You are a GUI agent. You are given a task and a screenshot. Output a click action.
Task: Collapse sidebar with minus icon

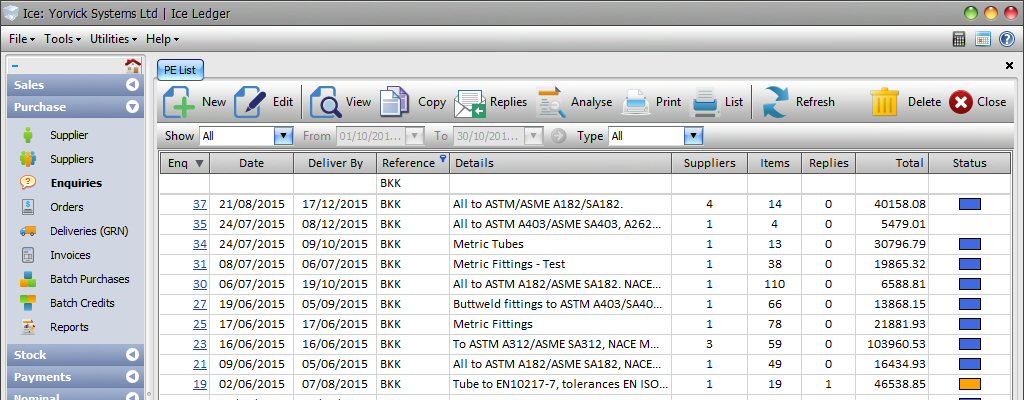tap(15, 65)
